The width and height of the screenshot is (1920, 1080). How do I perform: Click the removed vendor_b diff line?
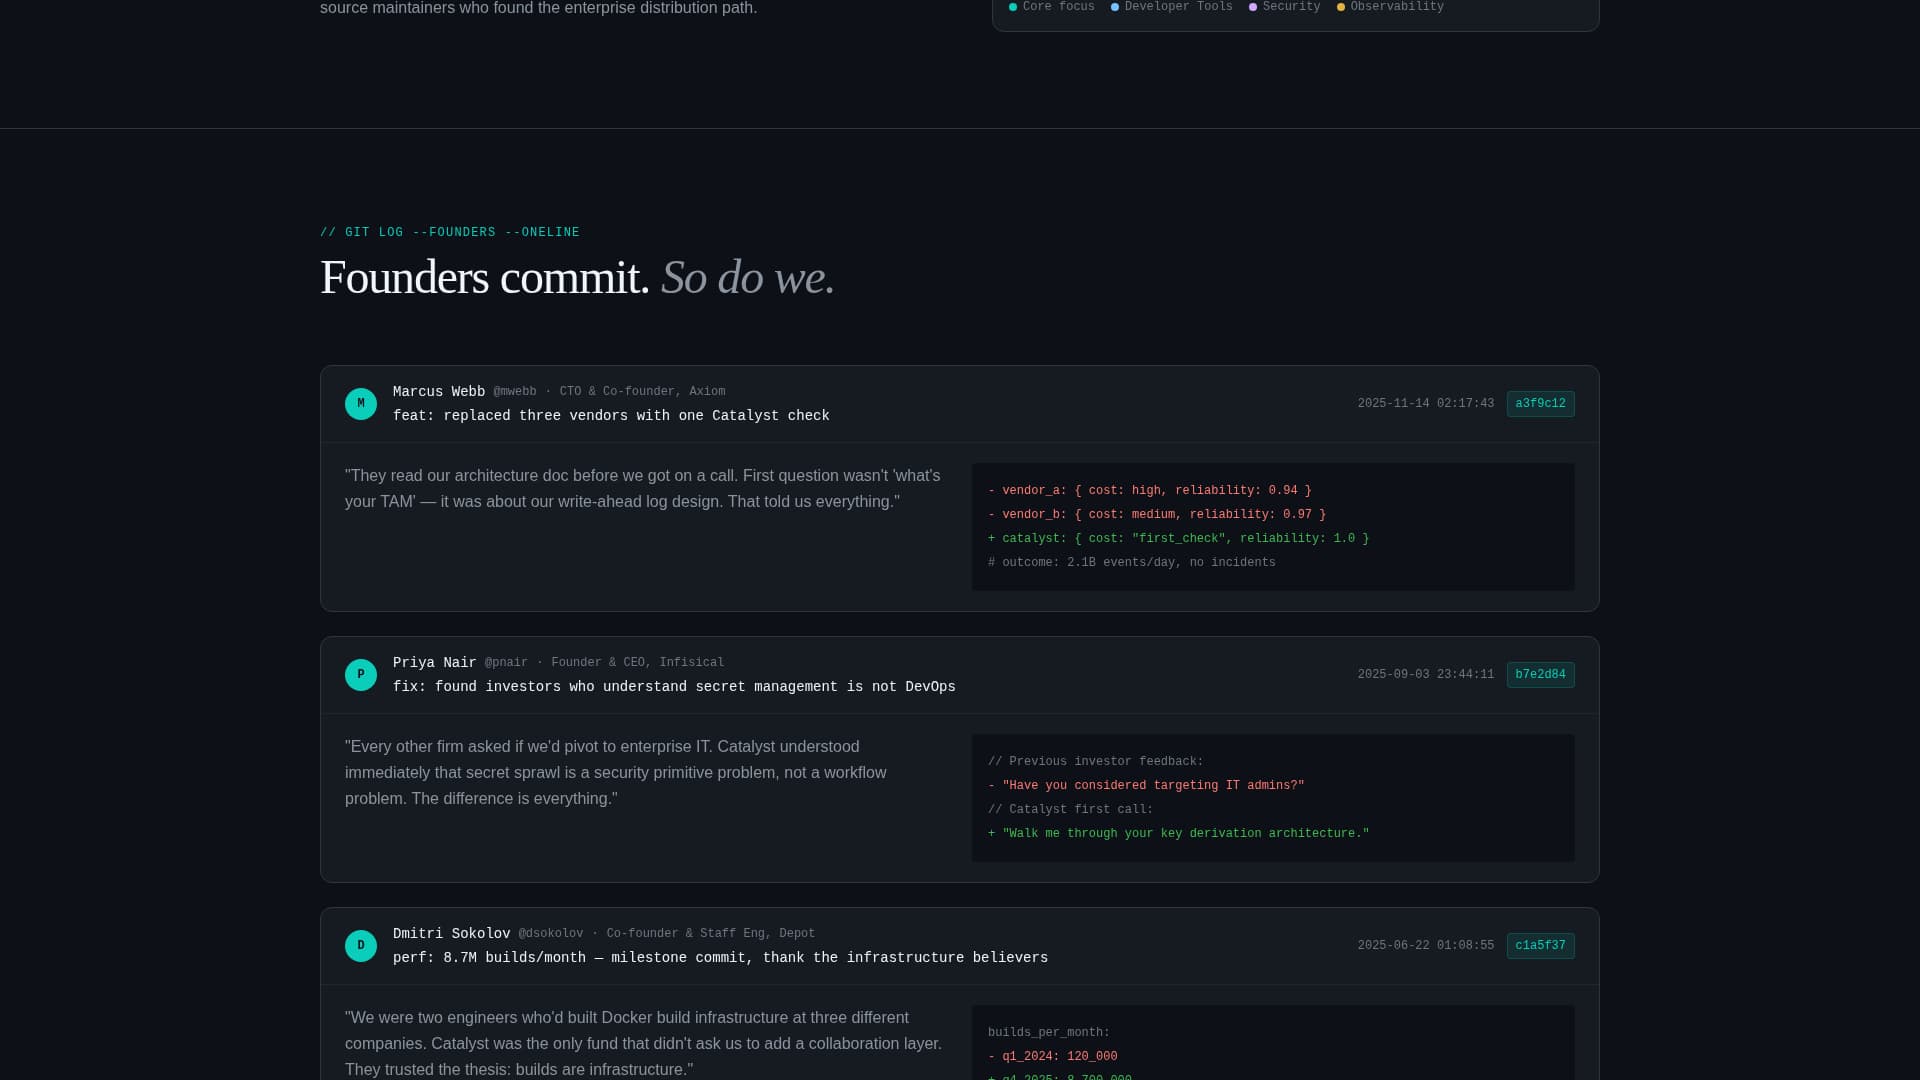pyautogui.click(x=1157, y=515)
